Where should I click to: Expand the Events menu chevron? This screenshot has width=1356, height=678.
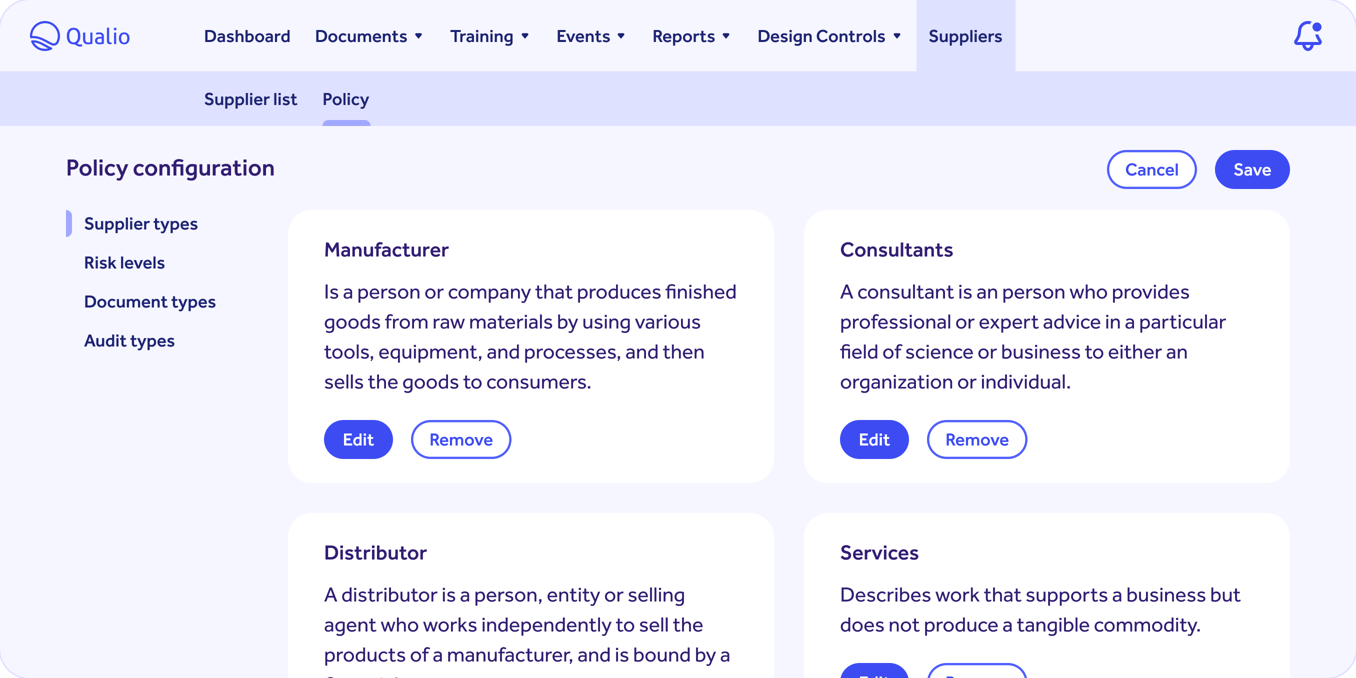point(620,35)
